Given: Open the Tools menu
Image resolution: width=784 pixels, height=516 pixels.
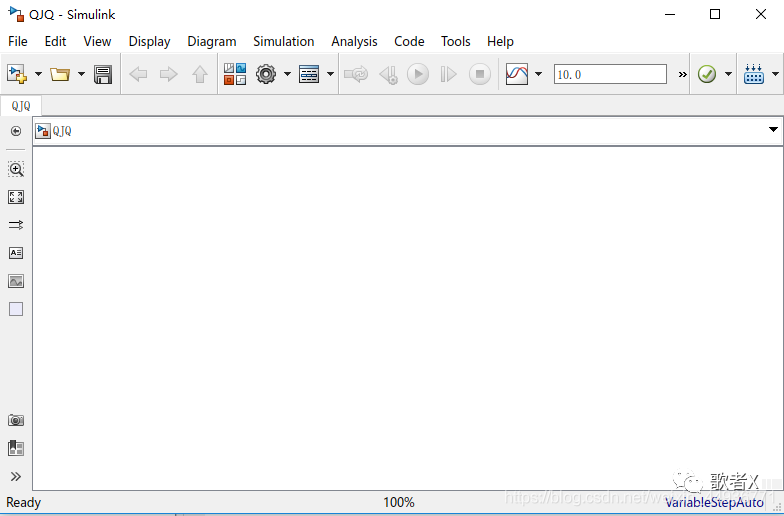Looking at the screenshot, I should pyautogui.click(x=456, y=42).
